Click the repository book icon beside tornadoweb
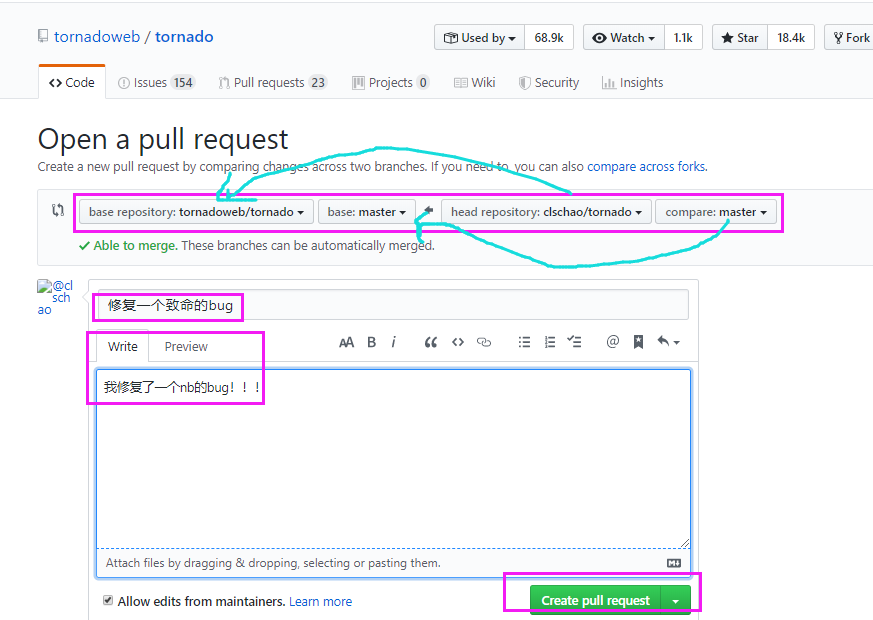 tap(43, 36)
